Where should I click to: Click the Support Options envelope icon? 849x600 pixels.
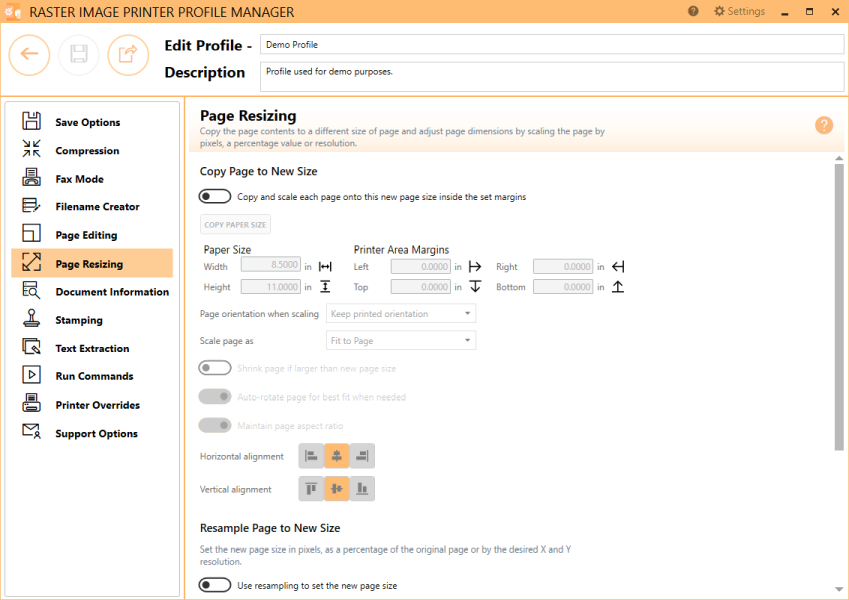click(31, 431)
